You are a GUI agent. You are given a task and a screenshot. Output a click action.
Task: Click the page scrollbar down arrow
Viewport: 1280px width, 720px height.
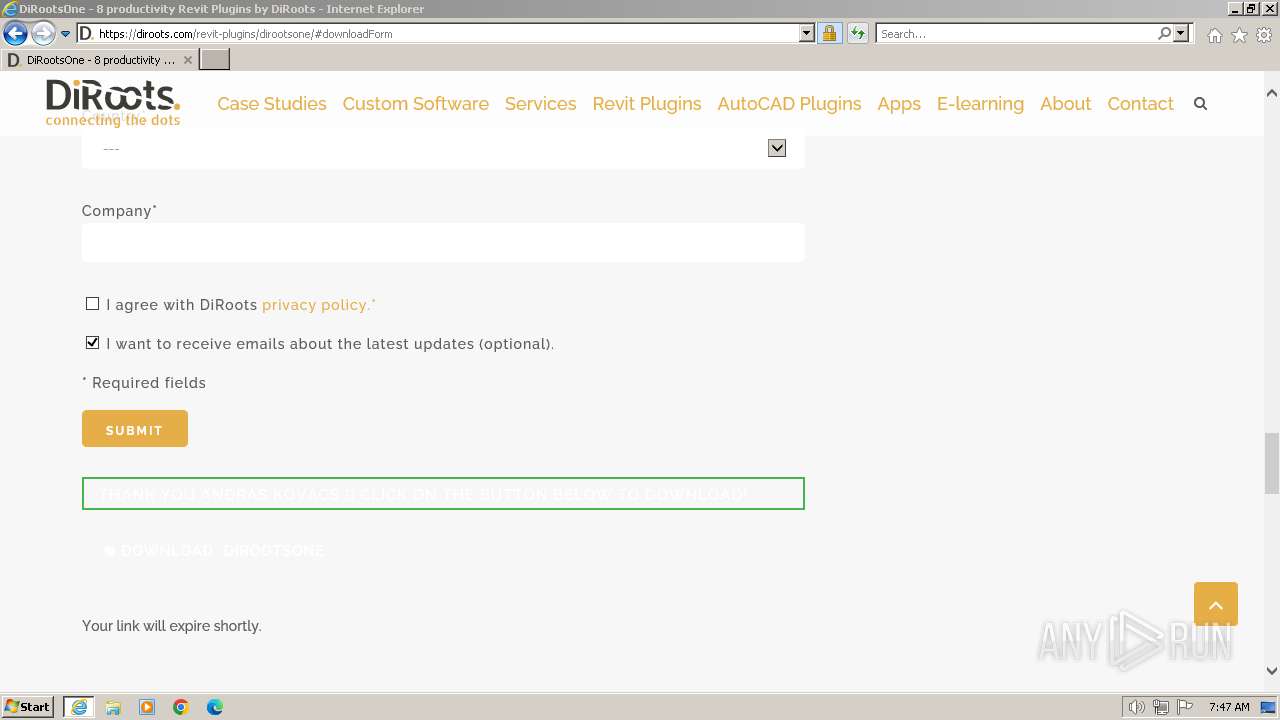click(x=1271, y=671)
